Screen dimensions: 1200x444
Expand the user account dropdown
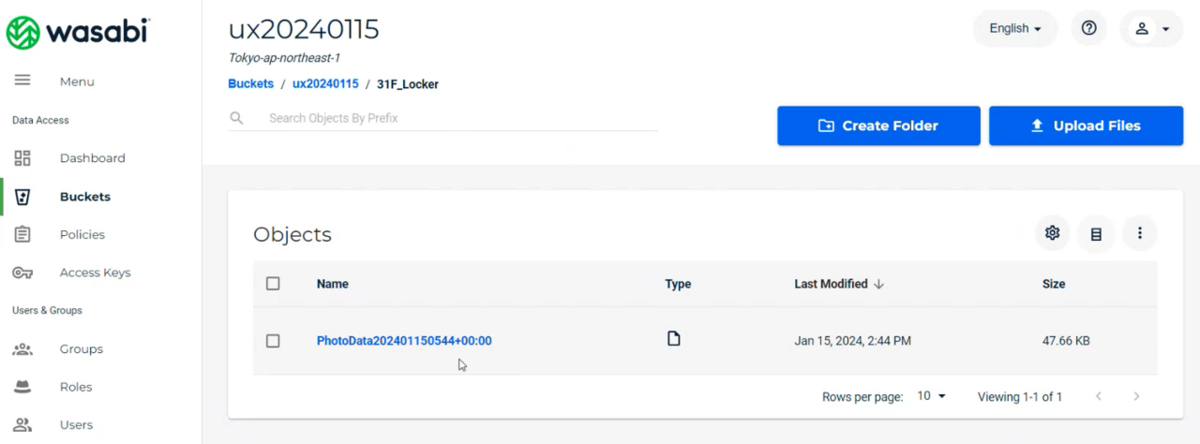point(1152,29)
